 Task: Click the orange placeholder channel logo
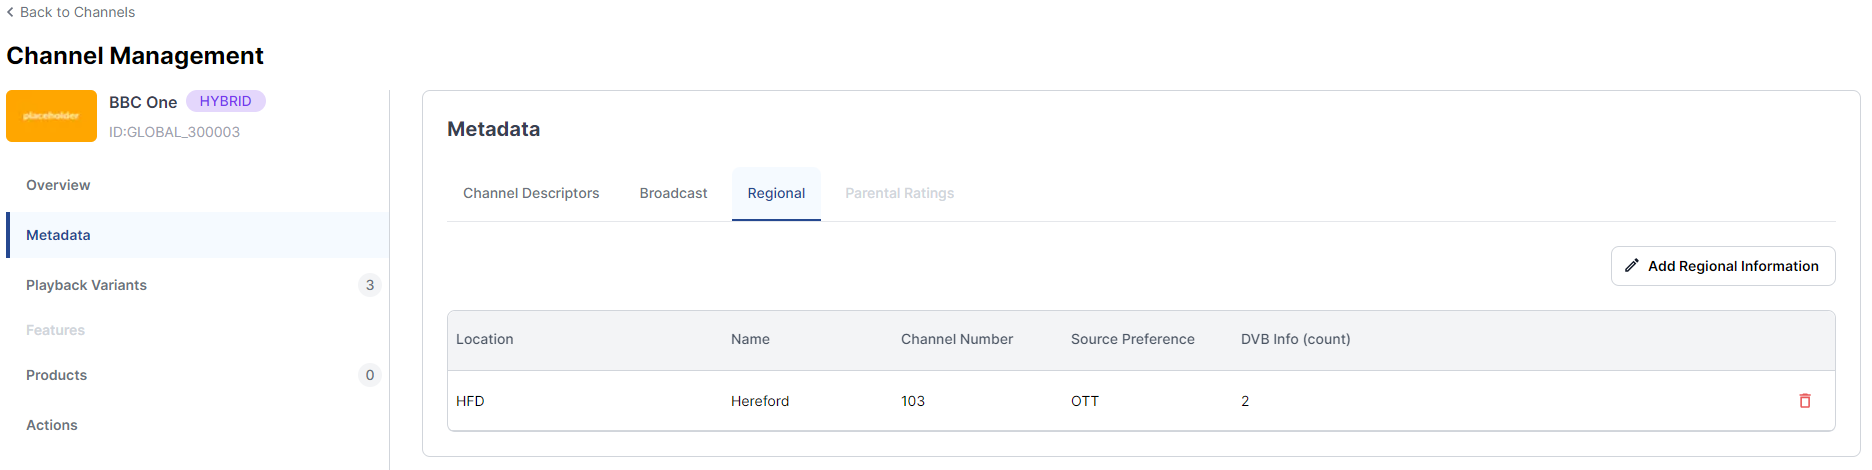[x=51, y=116]
